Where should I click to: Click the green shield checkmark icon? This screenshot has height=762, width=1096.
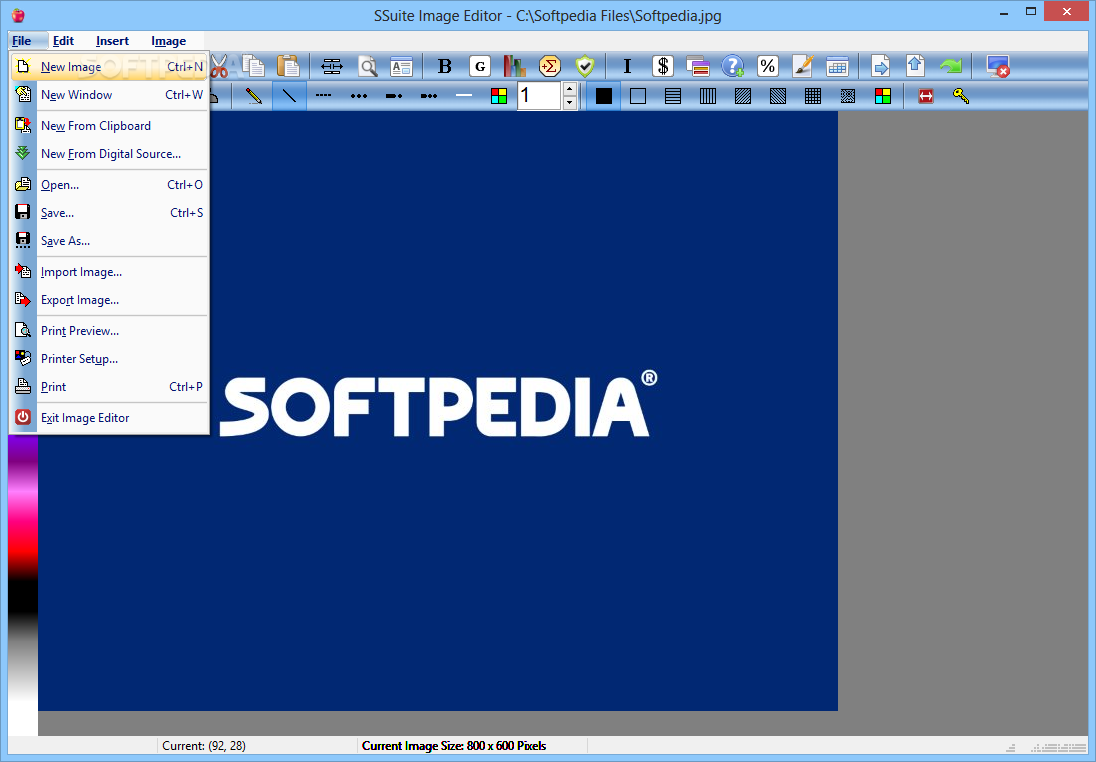tap(585, 66)
